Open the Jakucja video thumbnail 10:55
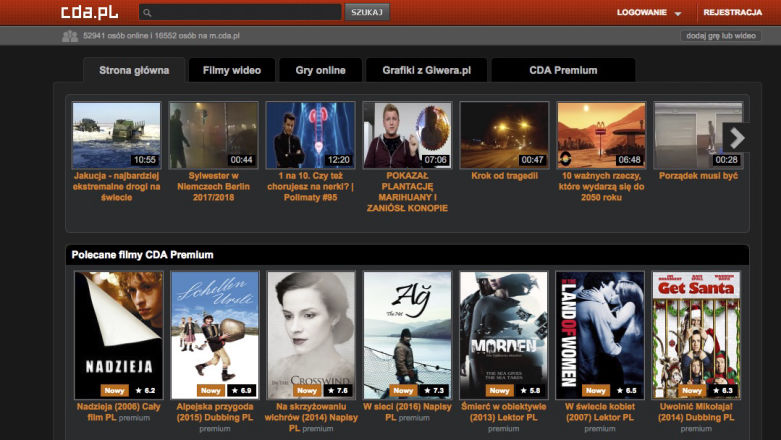Screen dimensions: 781x440 point(117,135)
